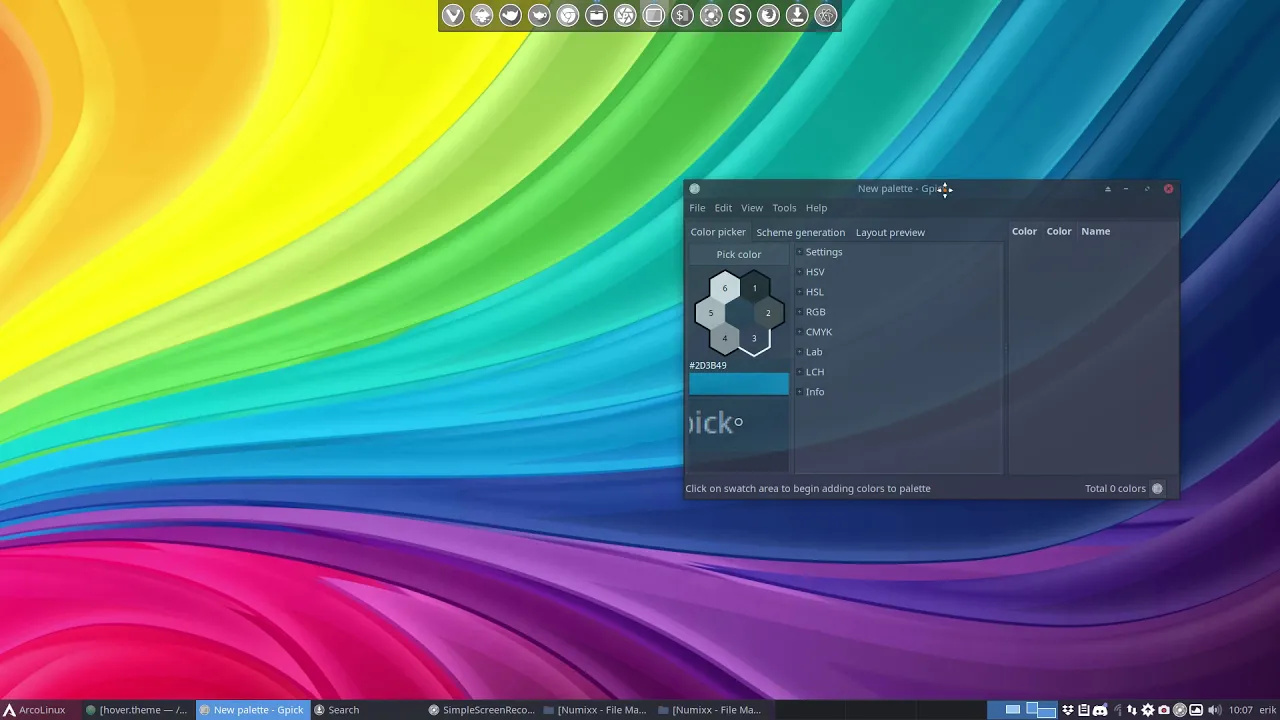
Task: Click the picture frame tray icon
Action: (1196, 710)
